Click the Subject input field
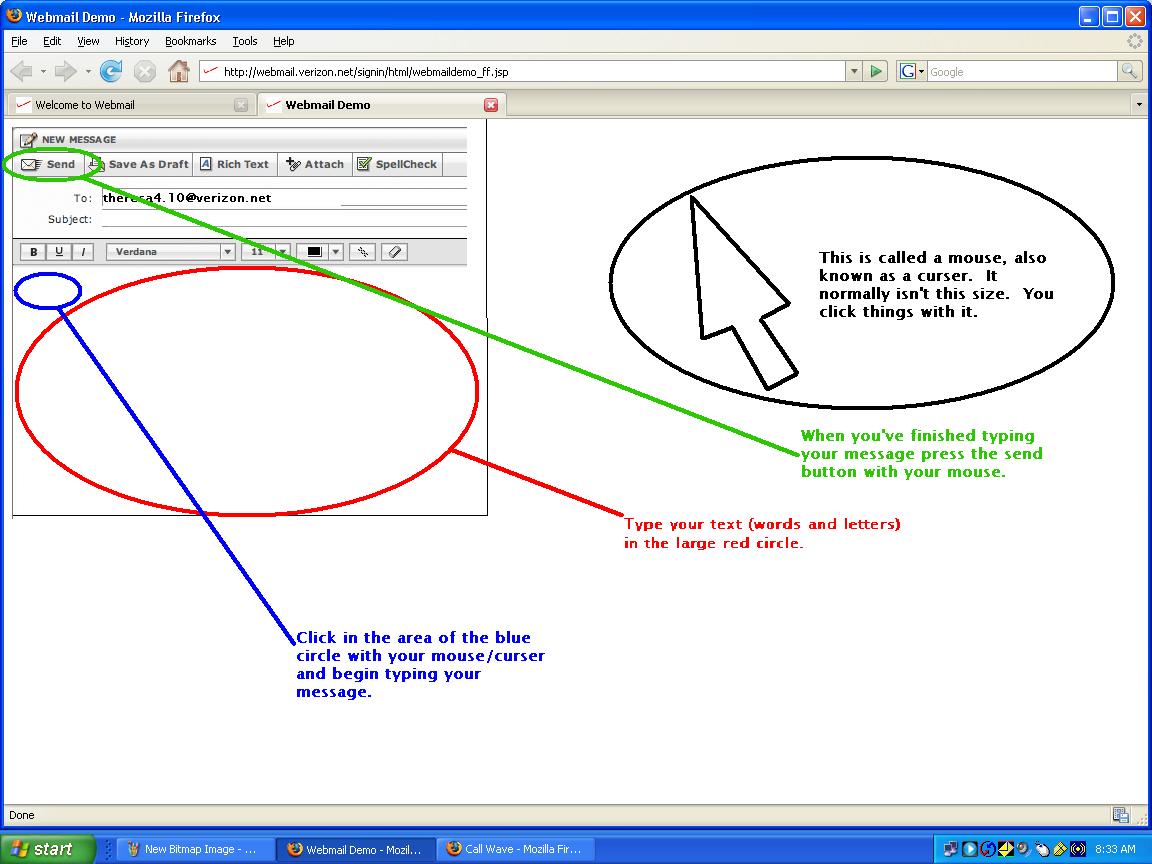Screen dimensions: 1152x864 284,219
